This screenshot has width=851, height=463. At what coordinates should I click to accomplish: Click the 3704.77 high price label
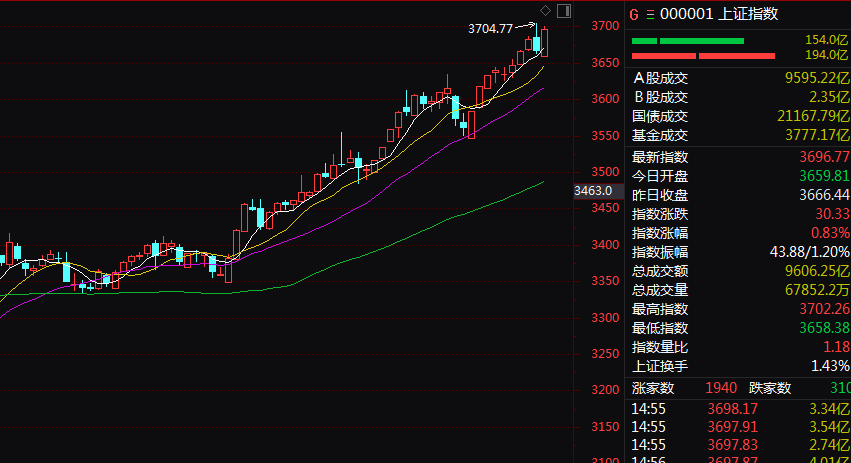[x=490, y=29]
